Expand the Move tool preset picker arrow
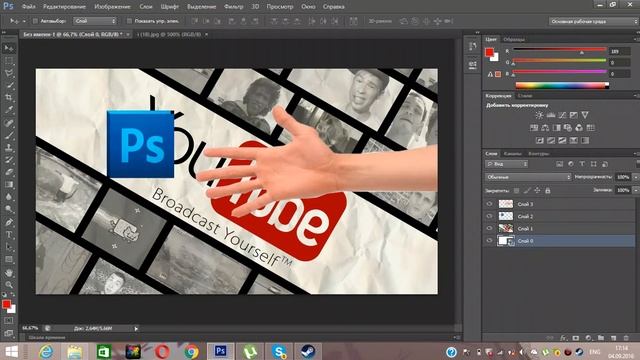 click(x=24, y=21)
